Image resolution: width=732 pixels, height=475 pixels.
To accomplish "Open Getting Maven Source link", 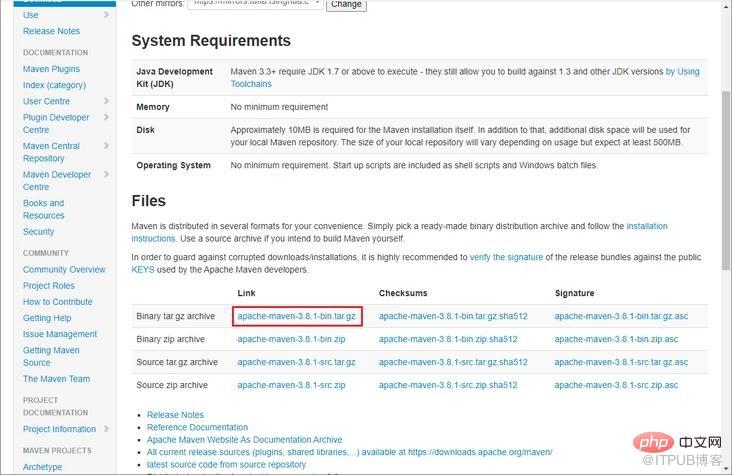I will point(51,356).
